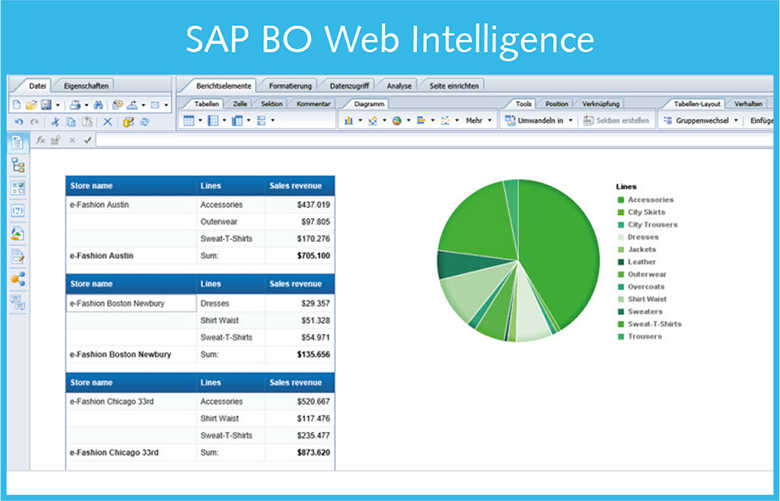Undo the last action
Screen dimensions: 780x501
point(19,122)
